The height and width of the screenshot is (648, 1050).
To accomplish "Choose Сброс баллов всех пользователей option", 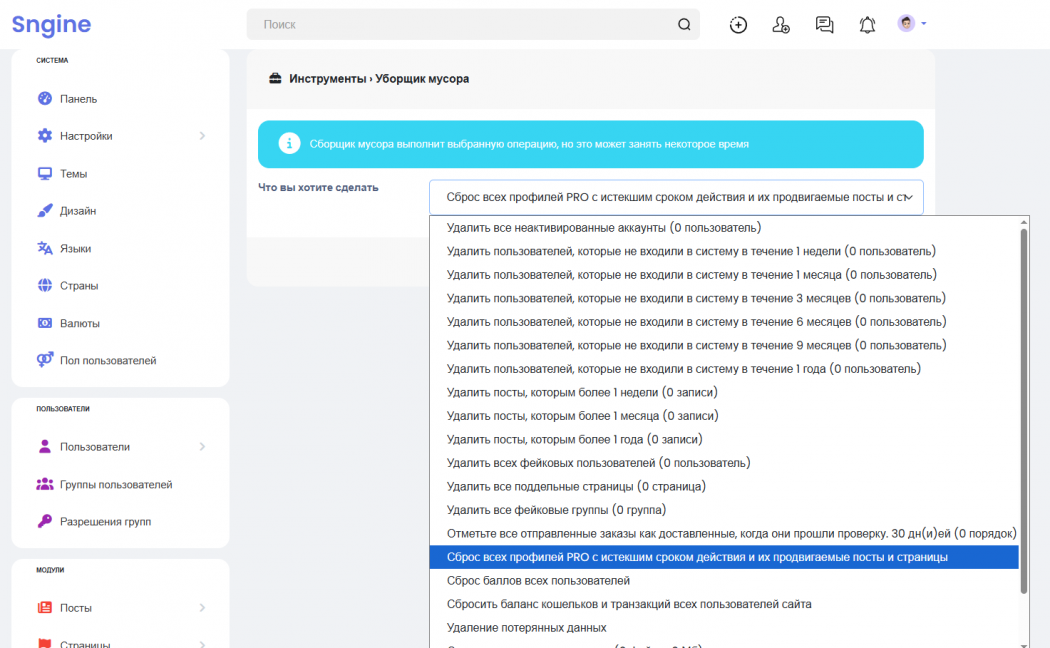I will (538, 581).
